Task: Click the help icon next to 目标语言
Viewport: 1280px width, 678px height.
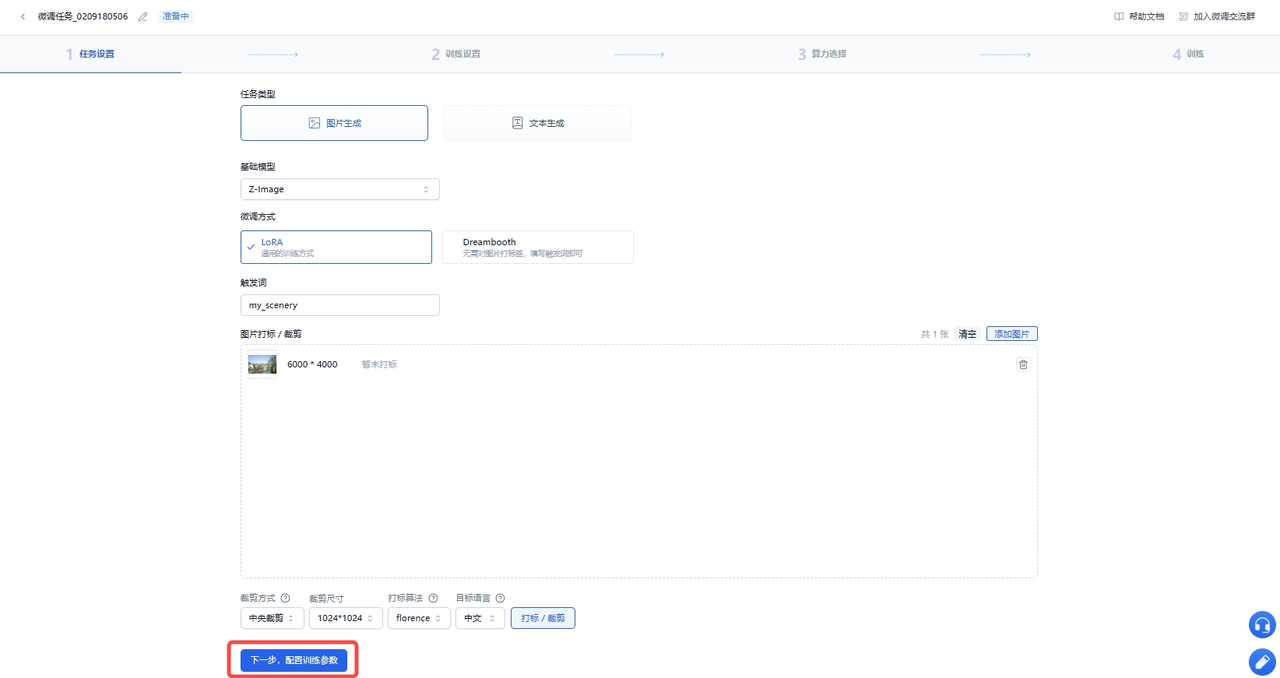Action: (500, 598)
